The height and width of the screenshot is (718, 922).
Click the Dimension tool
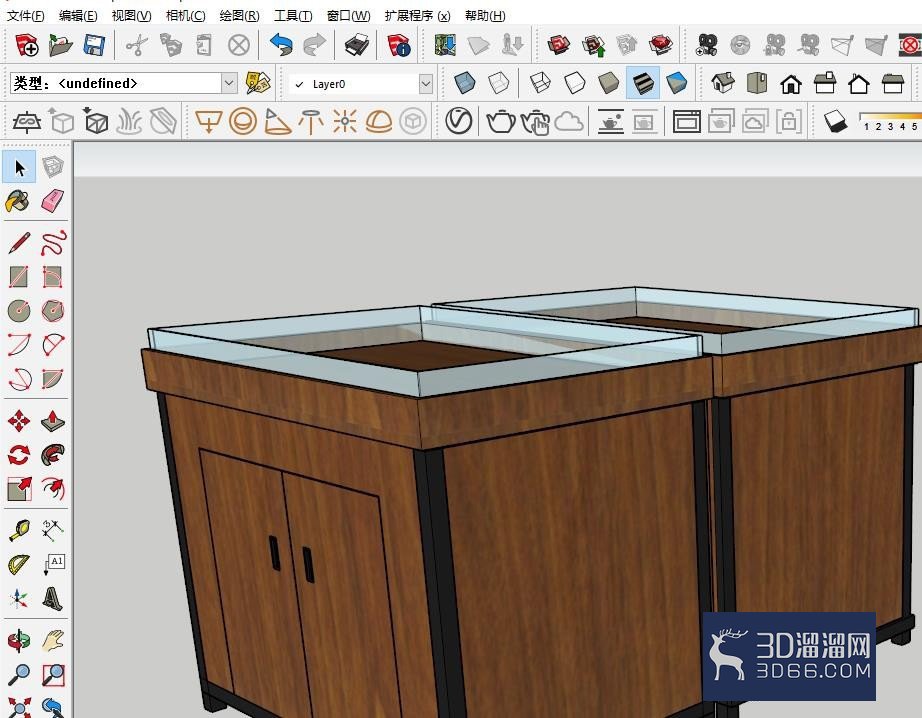pyautogui.click(x=53, y=530)
